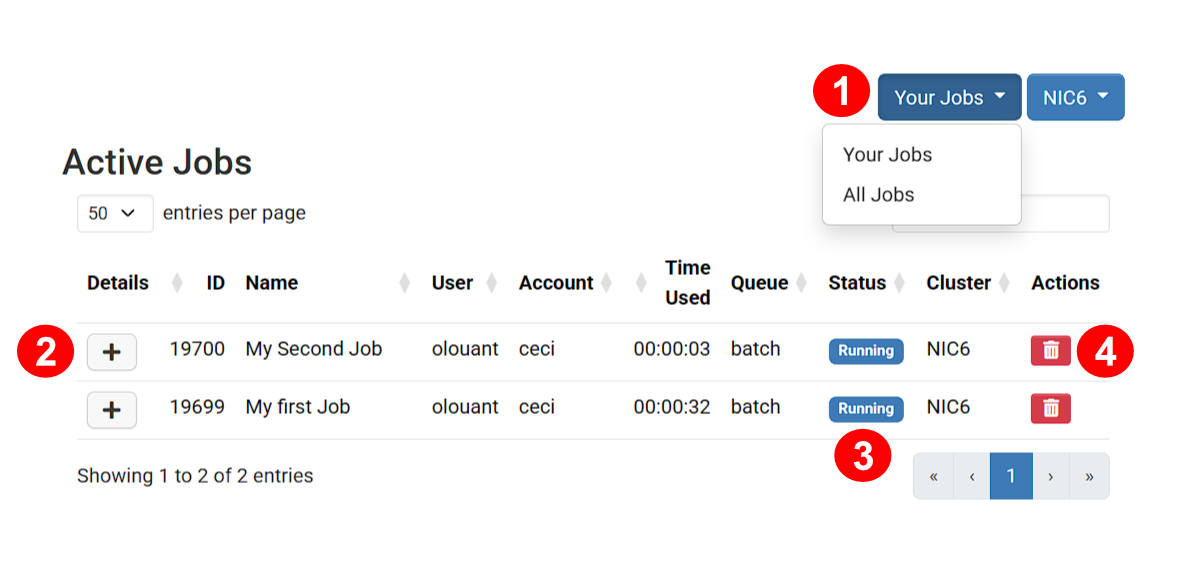Image resolution: width=1177 pixels, height=580 pixels.
Task: Sort table by User column header
Action: coord(452,283)
